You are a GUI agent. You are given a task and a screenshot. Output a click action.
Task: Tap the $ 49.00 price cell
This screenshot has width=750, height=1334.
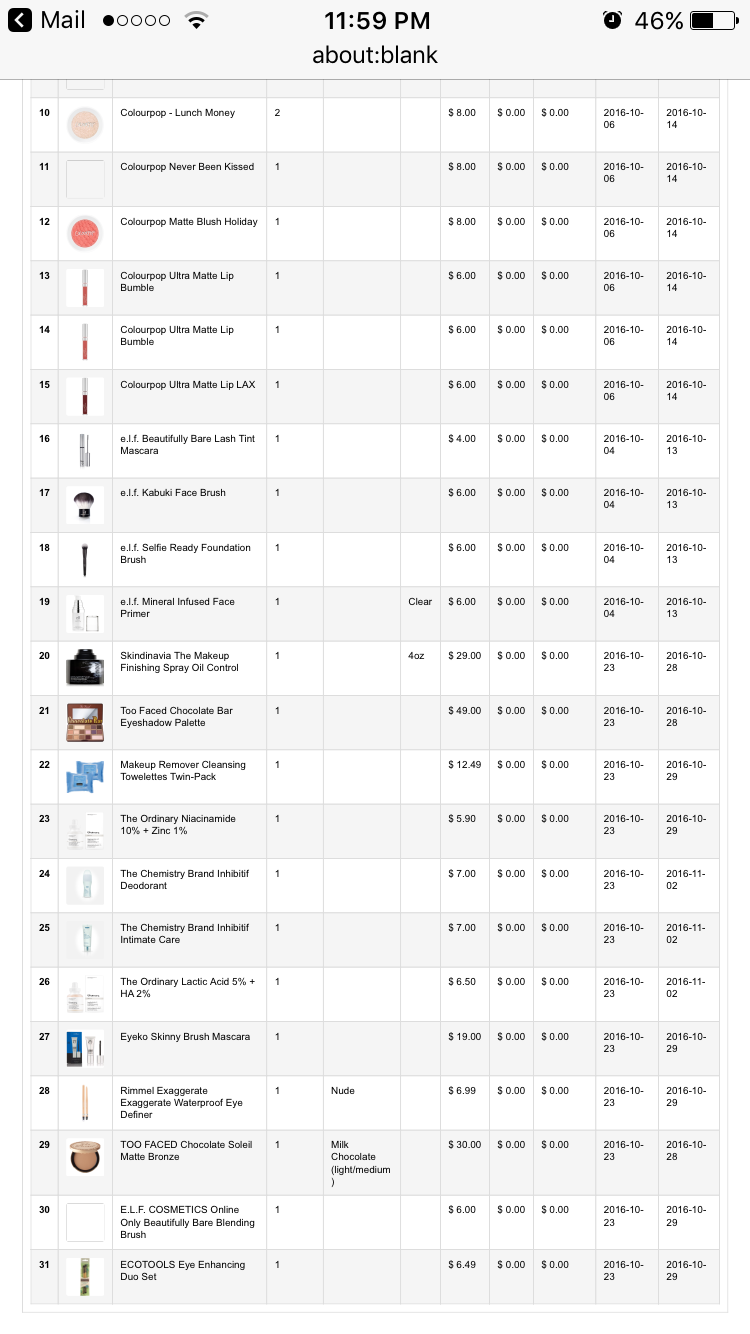[465, 722]
